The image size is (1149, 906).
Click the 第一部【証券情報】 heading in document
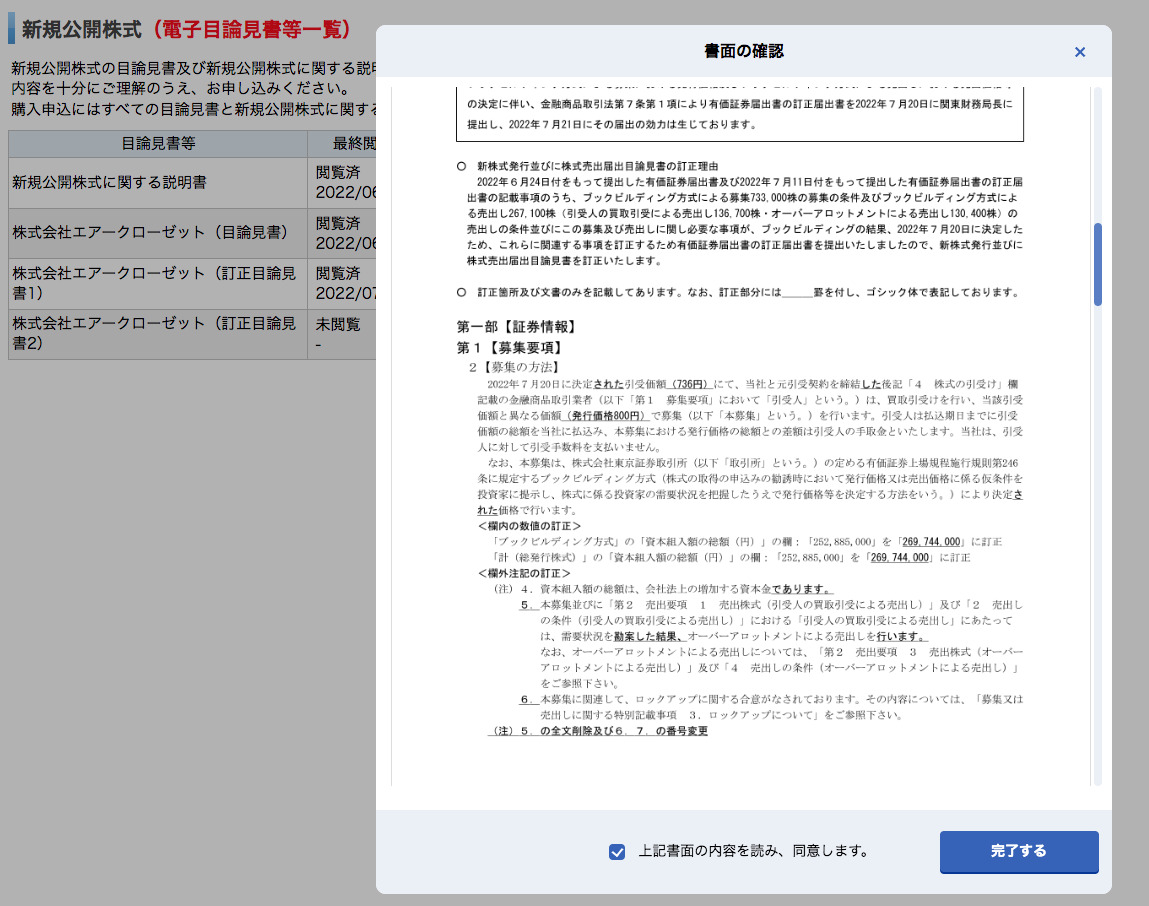click(516, 327)
